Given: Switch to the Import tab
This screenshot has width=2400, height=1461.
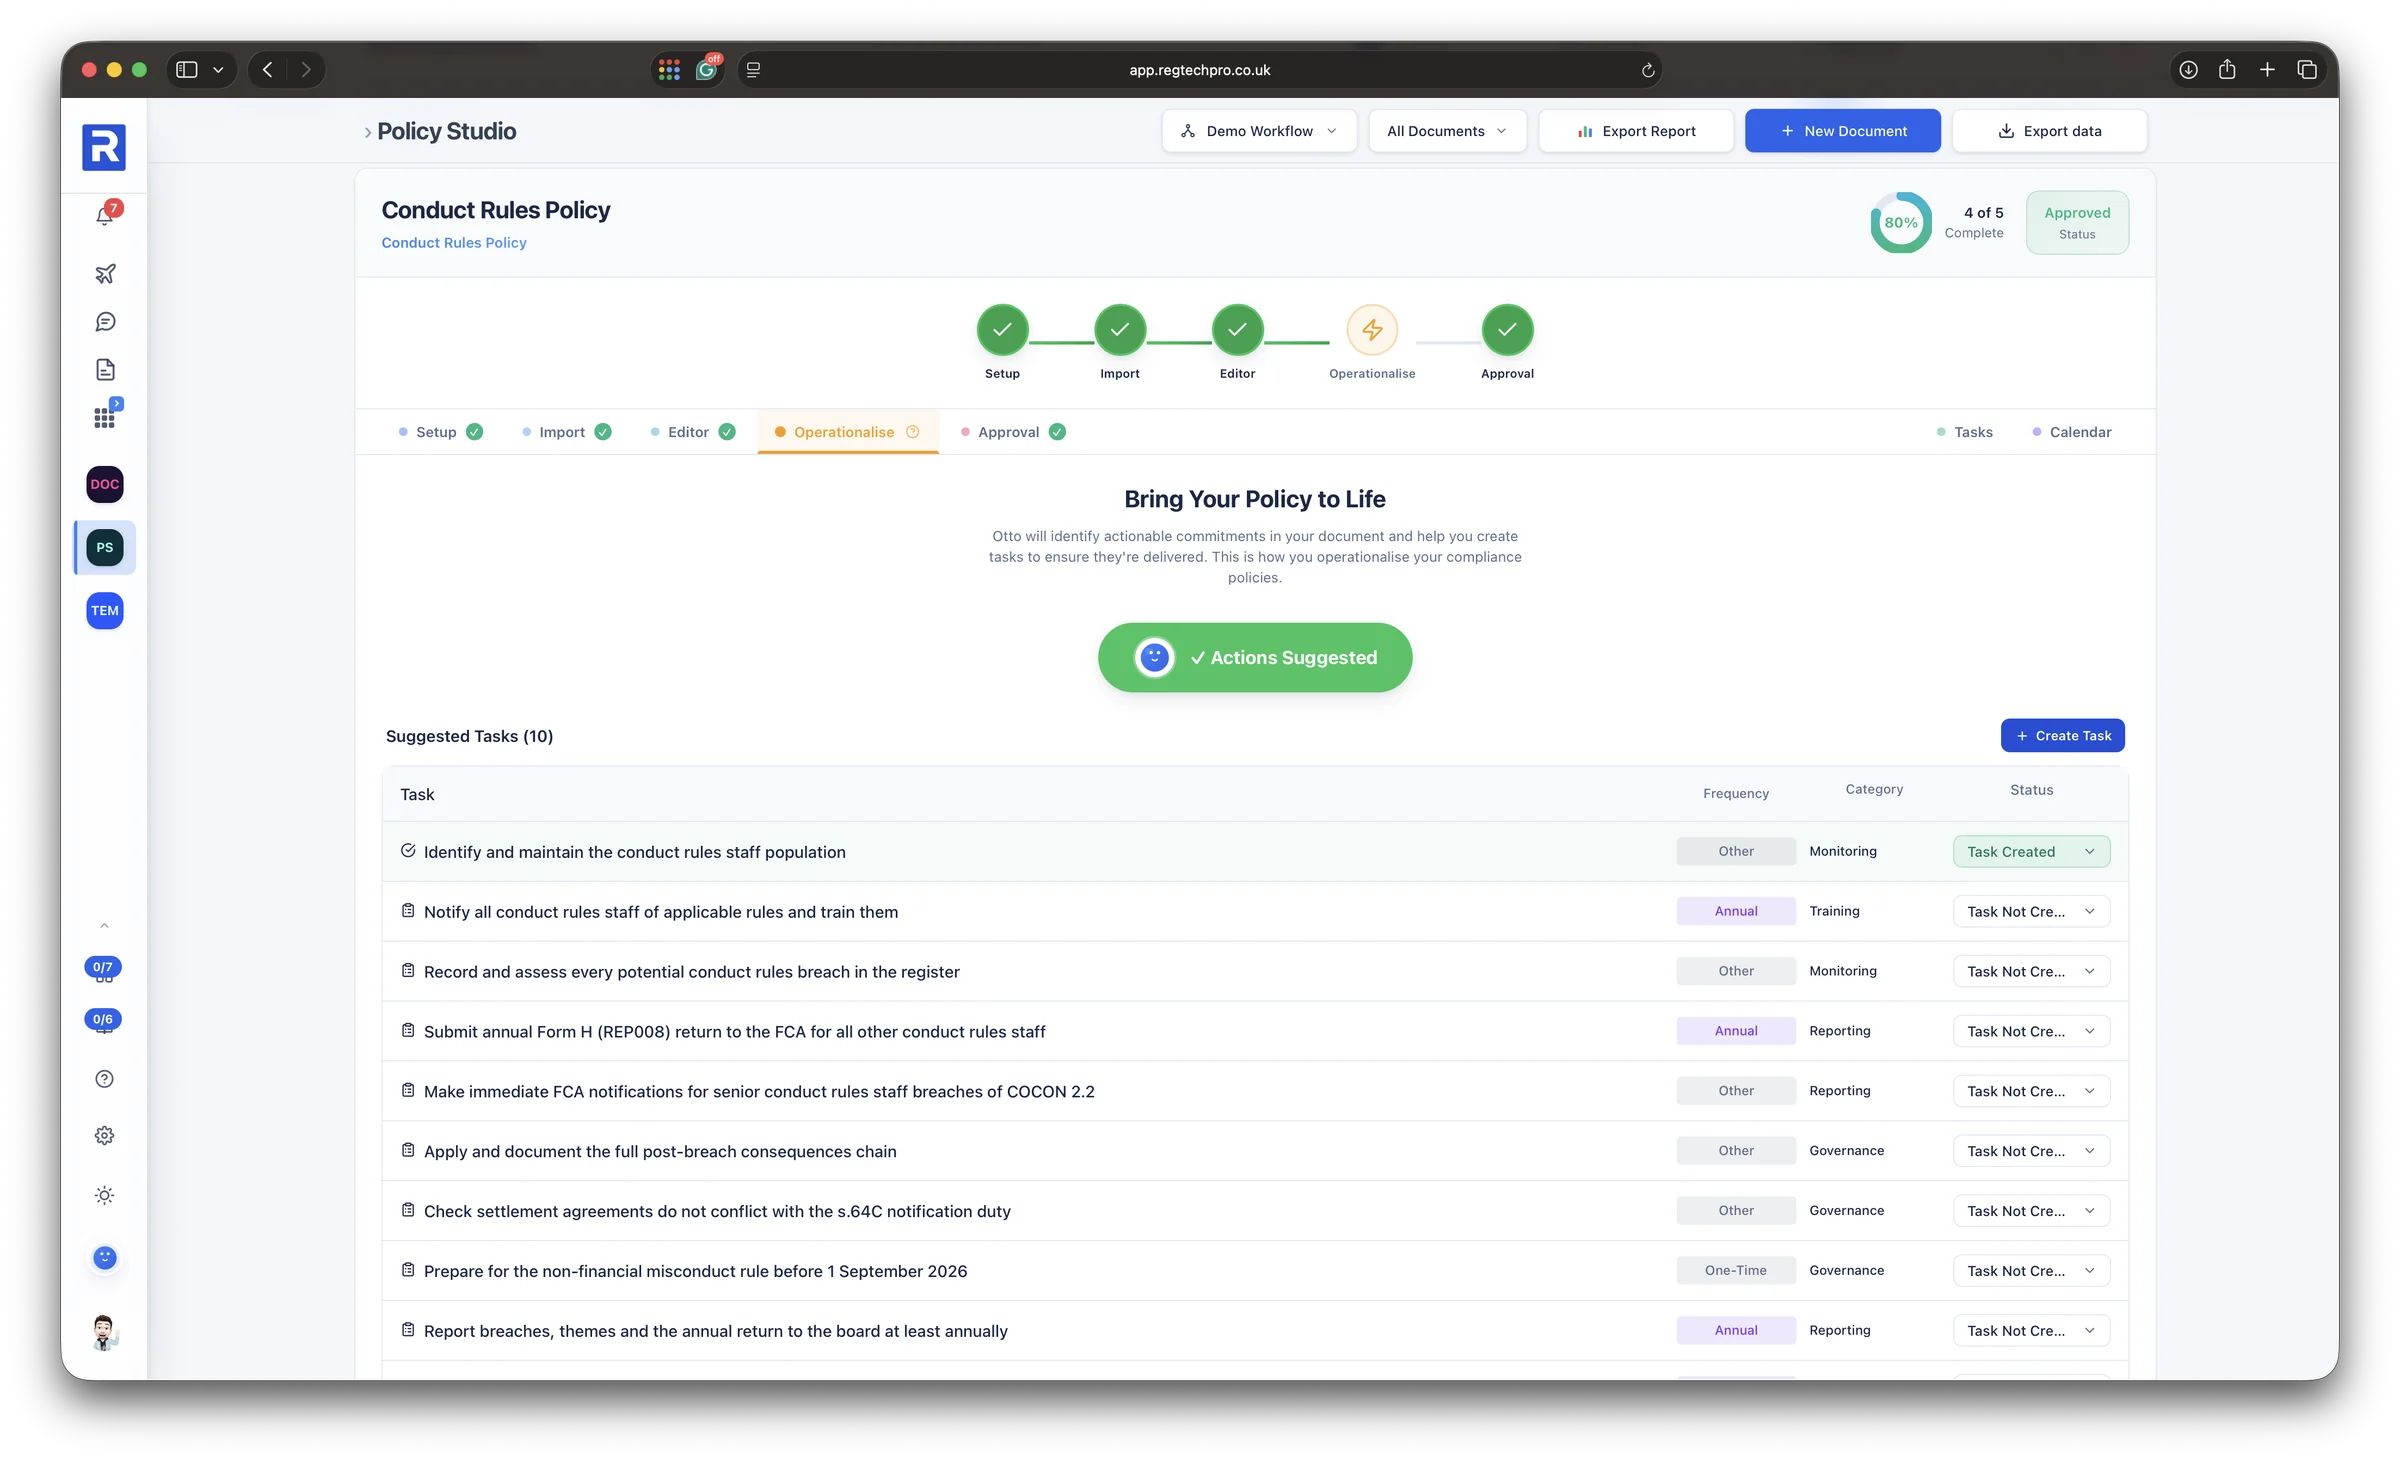Looking at the screenshot, I should pos(566,432).
